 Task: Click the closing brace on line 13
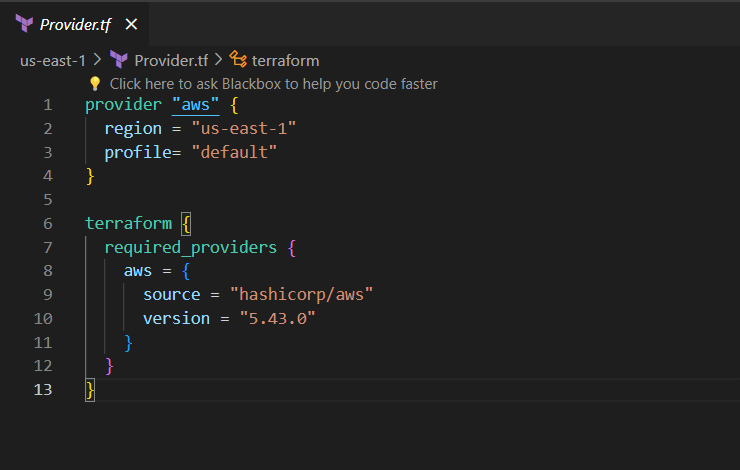pyautogui.click(x=90, y=390)
